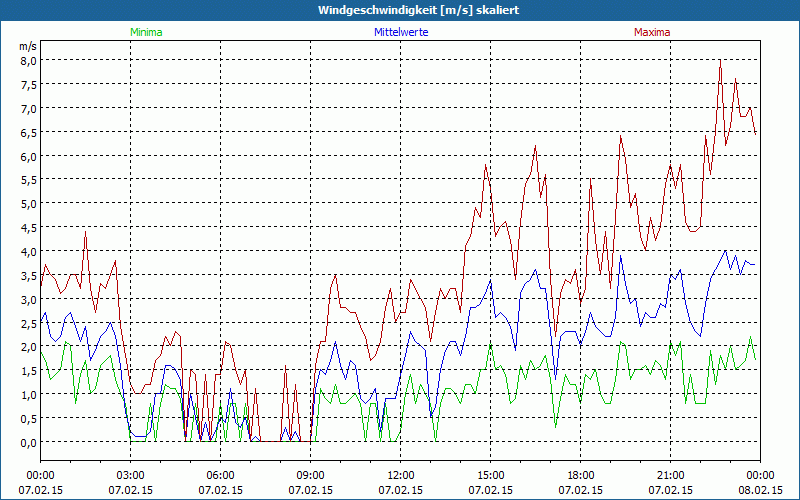Image resolution: width=800 pixels, height=500 pixels.
Task: Click the 5,0 y-axis tick label
Action: pos(29,203)
